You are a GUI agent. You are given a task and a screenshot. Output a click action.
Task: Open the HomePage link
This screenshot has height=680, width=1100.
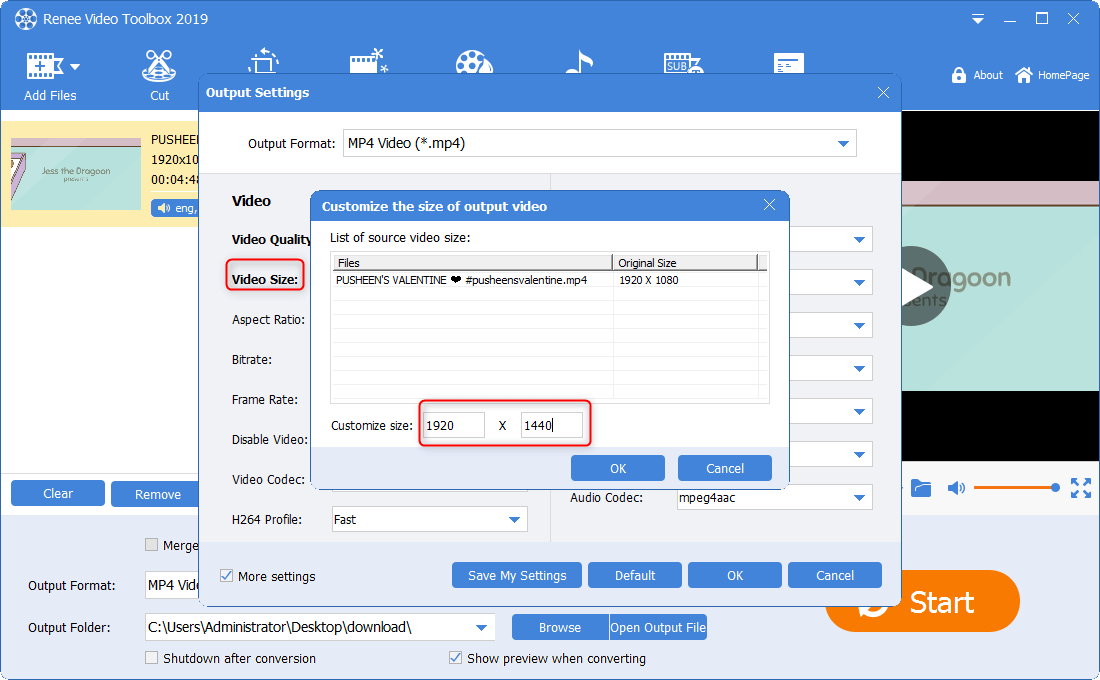tap(1052, 75)
